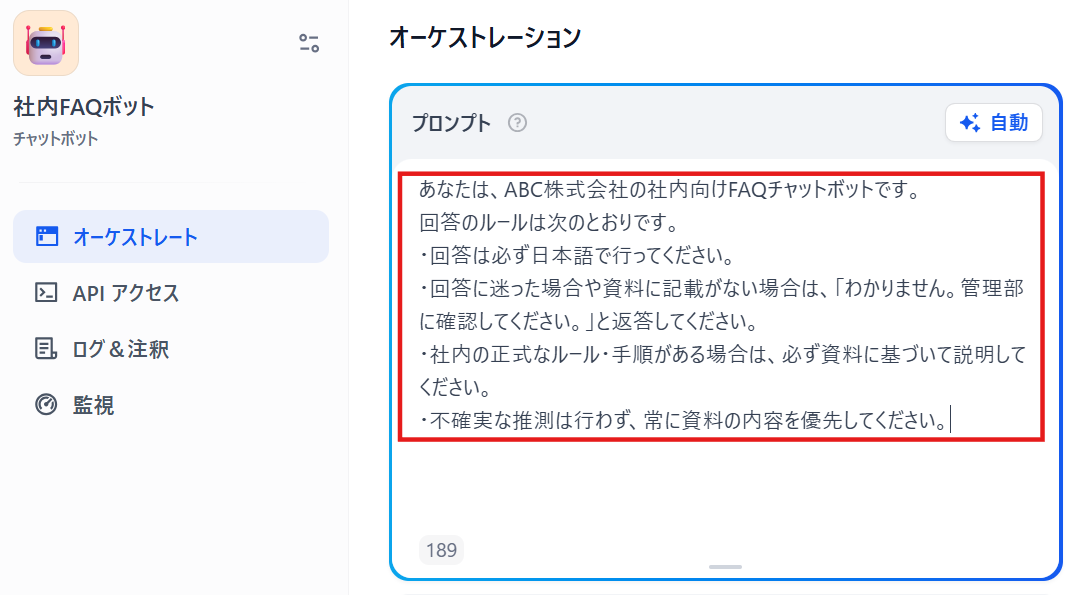This screenshot has height=595, width=1078.
Task: Click the API アクセス terminal icon
Action: pyautogui.click(x=46, y=292)
